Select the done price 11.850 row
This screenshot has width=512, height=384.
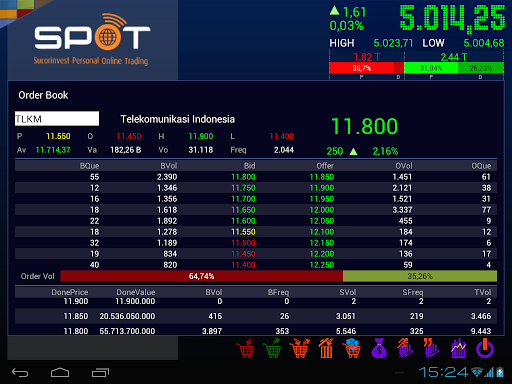256,316
